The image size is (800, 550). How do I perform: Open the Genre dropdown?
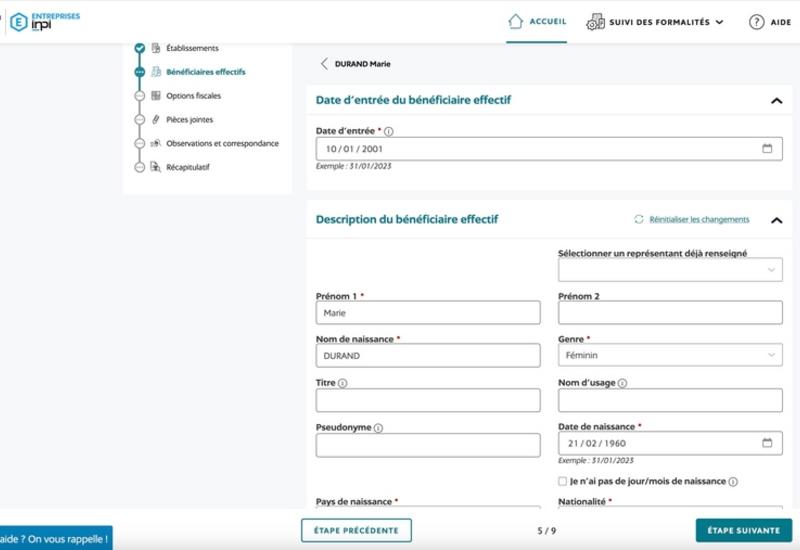coord(670,356)
